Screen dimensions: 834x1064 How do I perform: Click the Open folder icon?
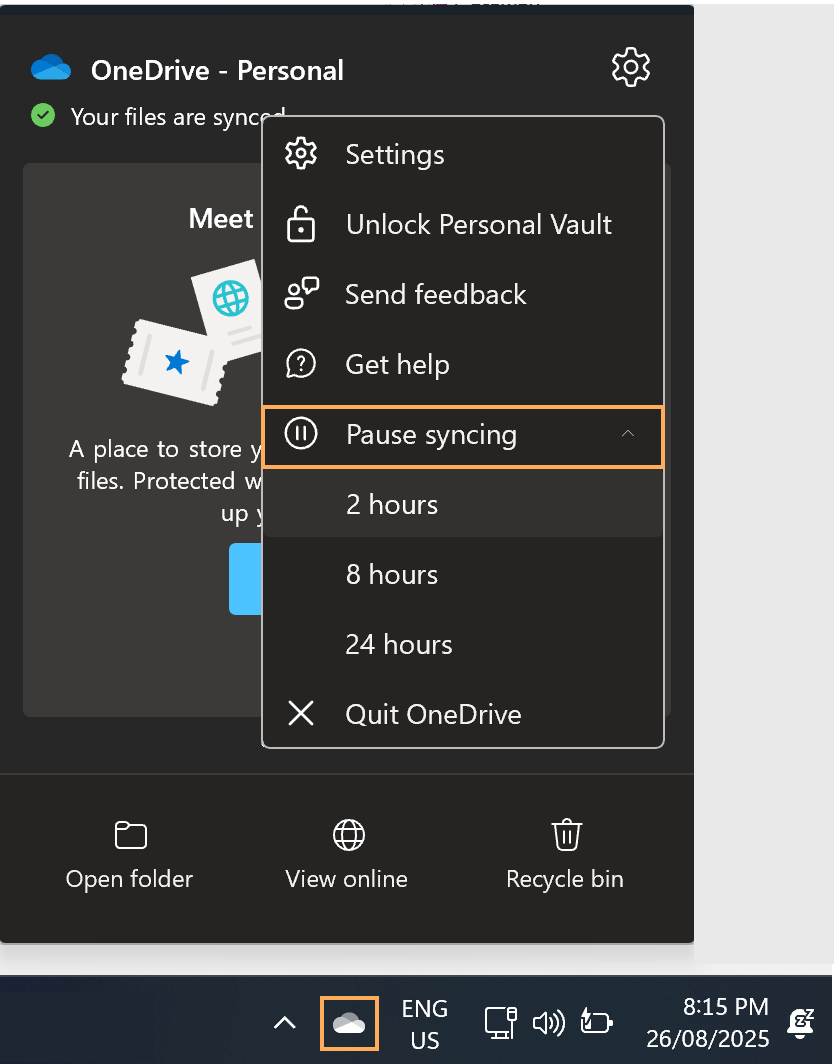tap(130, 835)
